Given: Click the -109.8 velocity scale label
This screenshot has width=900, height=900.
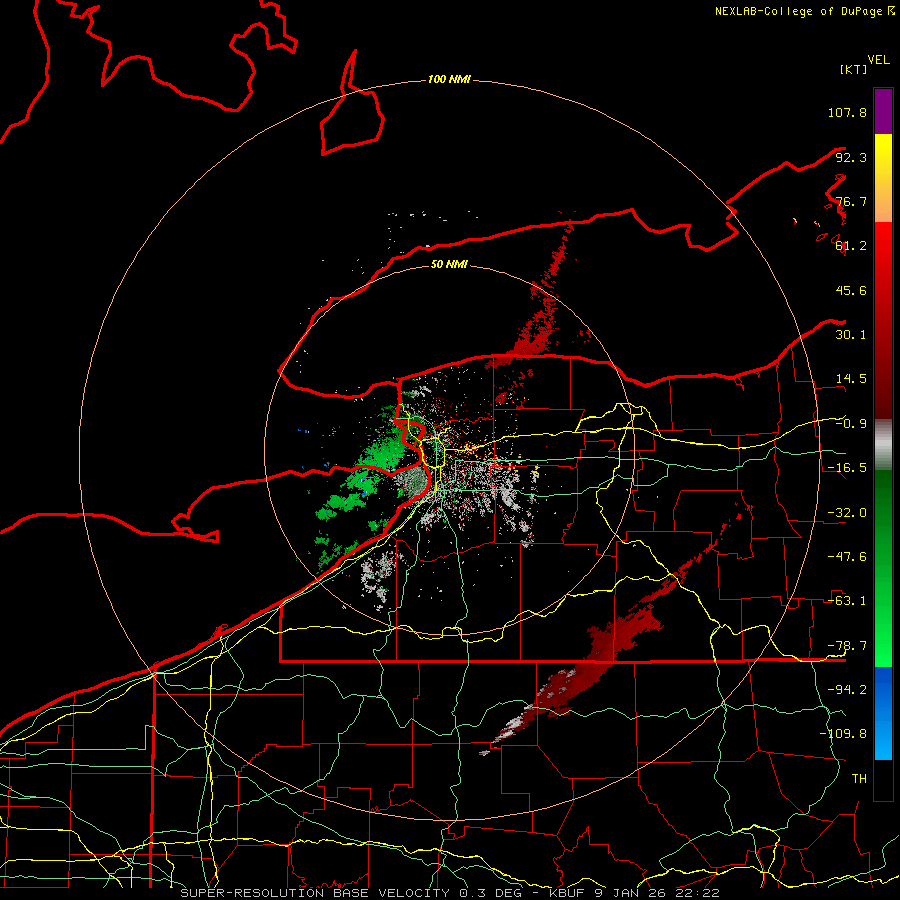Looking at the screenshot, I should tap(843, 734).
